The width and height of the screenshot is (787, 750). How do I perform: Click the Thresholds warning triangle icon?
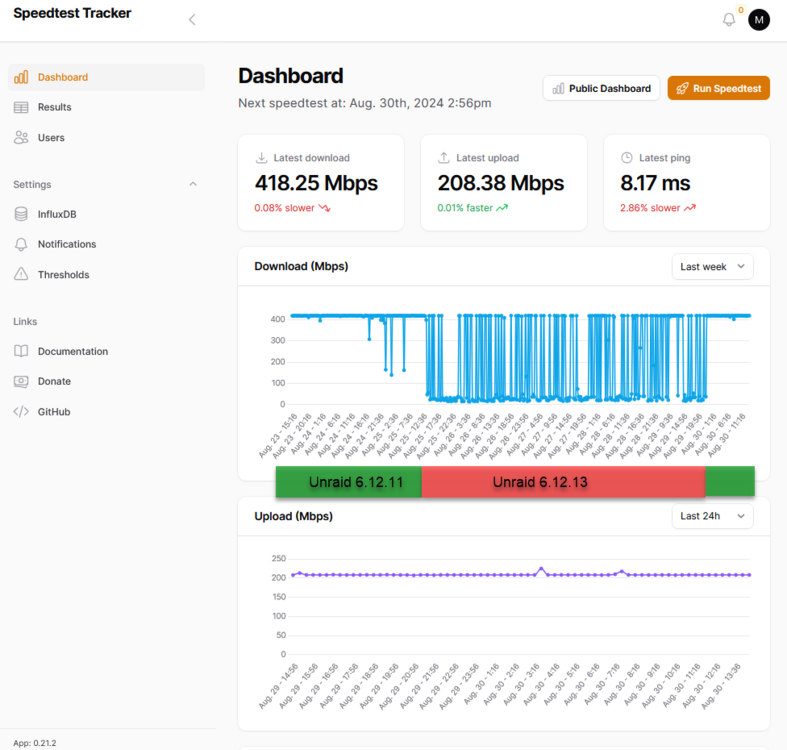pyautogui.click(x=21, y=274)
